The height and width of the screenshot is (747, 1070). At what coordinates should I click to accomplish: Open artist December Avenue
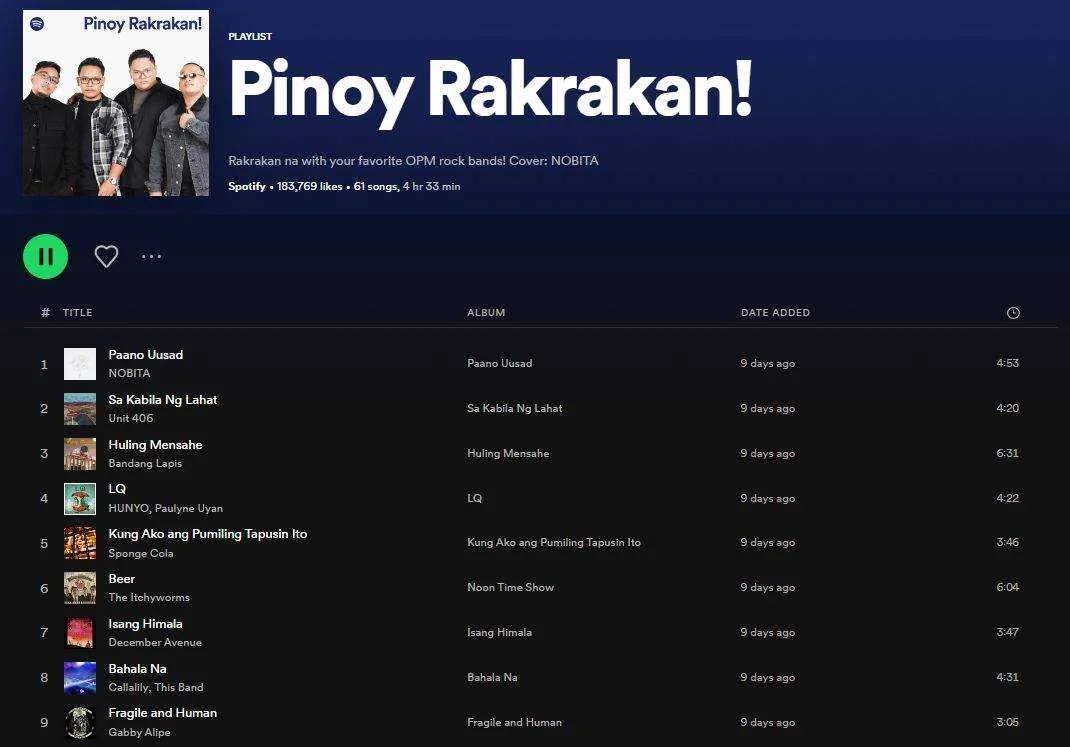point(156,643)
